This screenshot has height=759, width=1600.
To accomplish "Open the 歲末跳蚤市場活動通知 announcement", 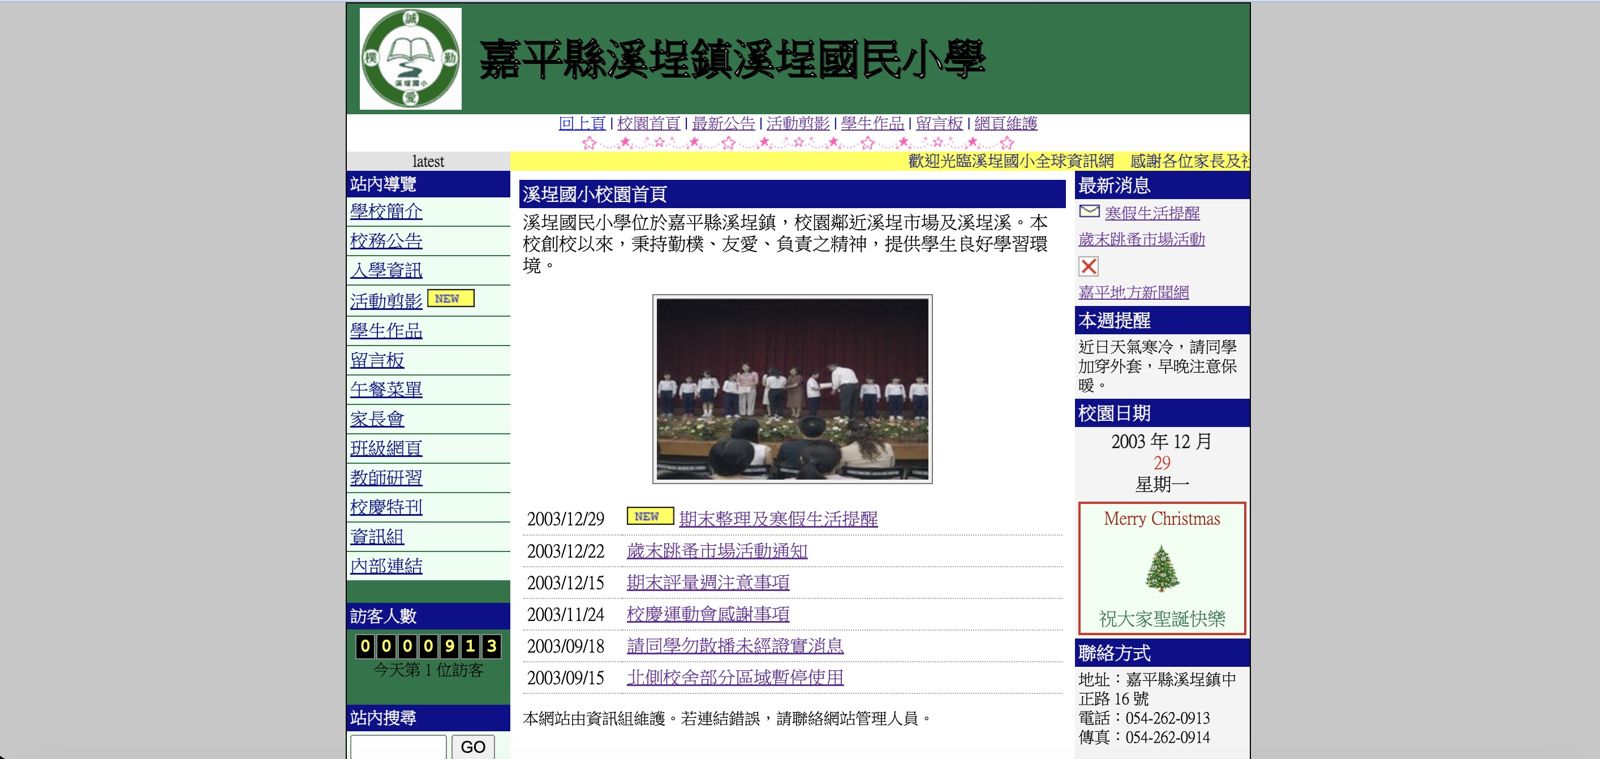I will (x=717, y=551).
